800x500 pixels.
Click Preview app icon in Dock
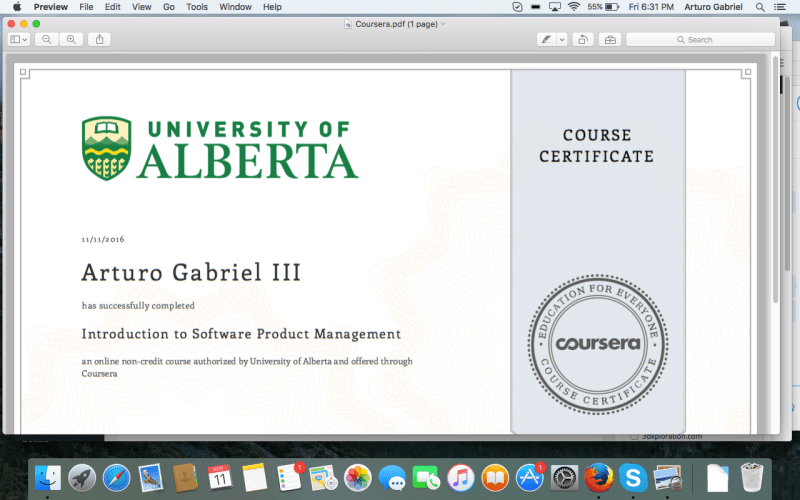[x=668, y=478]
